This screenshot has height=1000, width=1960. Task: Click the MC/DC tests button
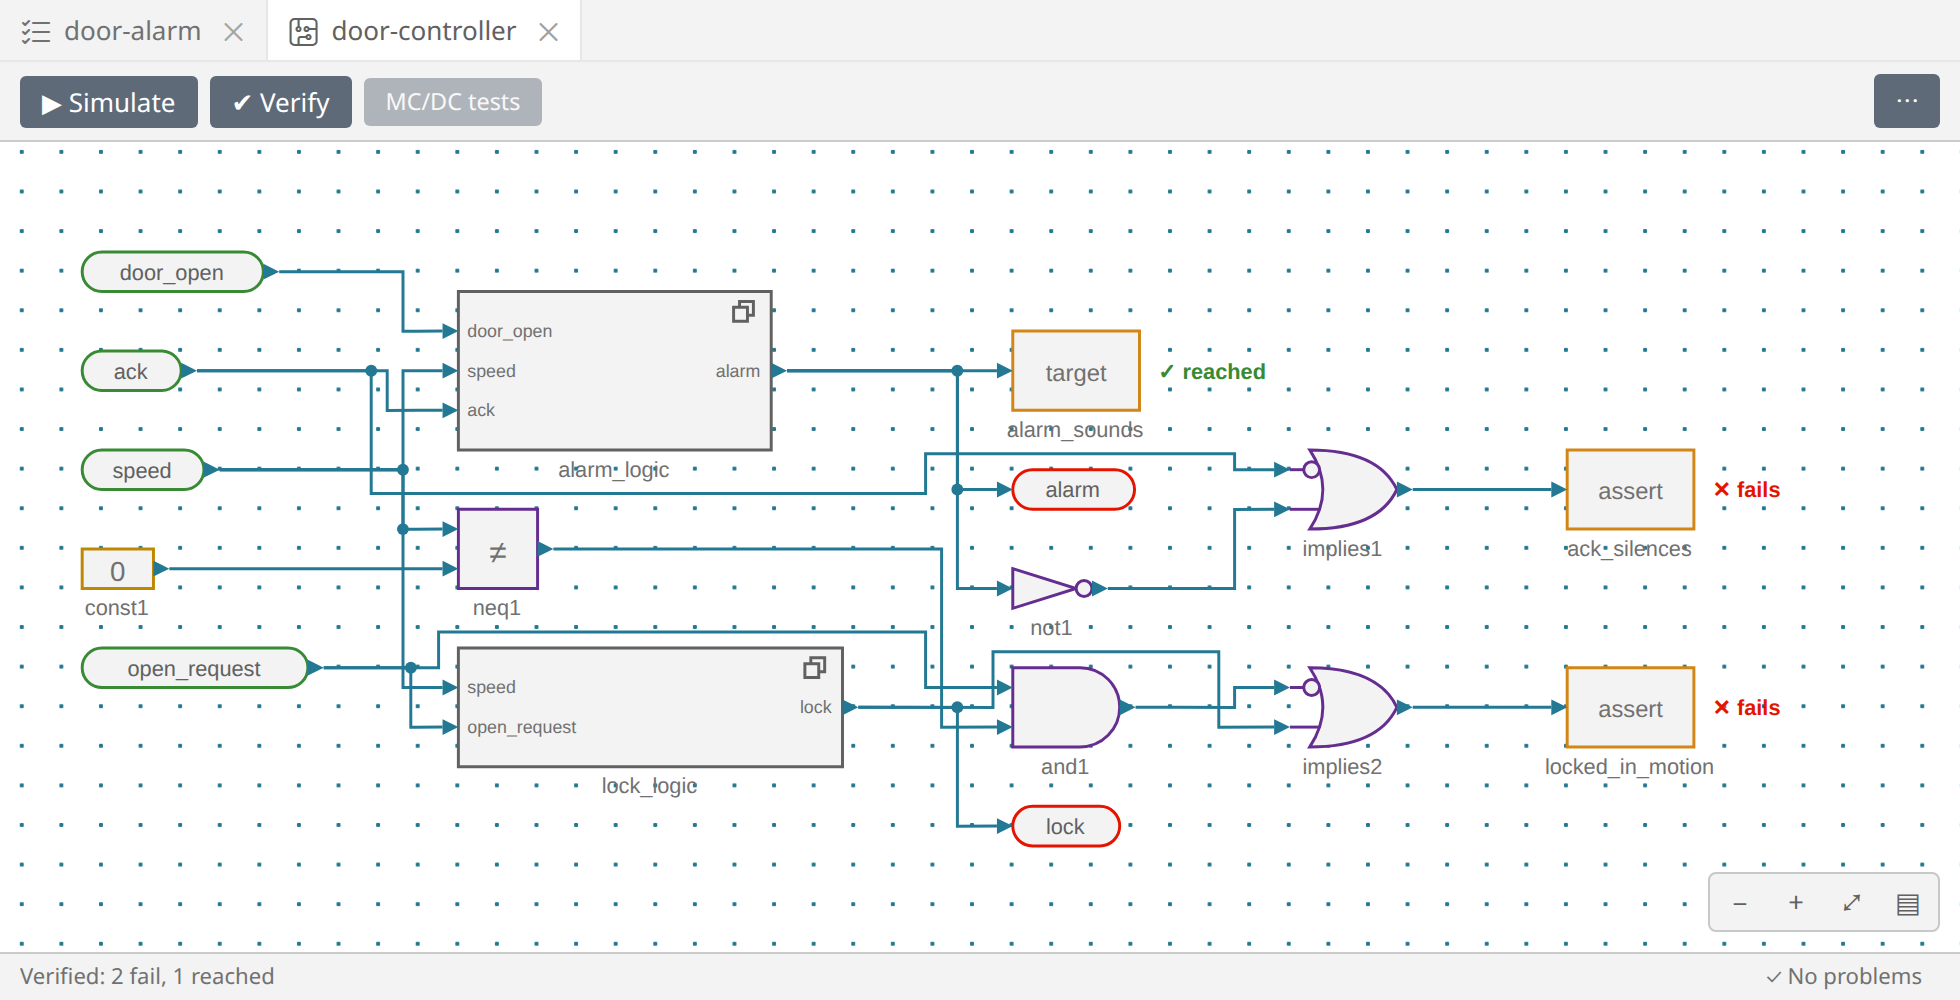[x=453, y=102]
